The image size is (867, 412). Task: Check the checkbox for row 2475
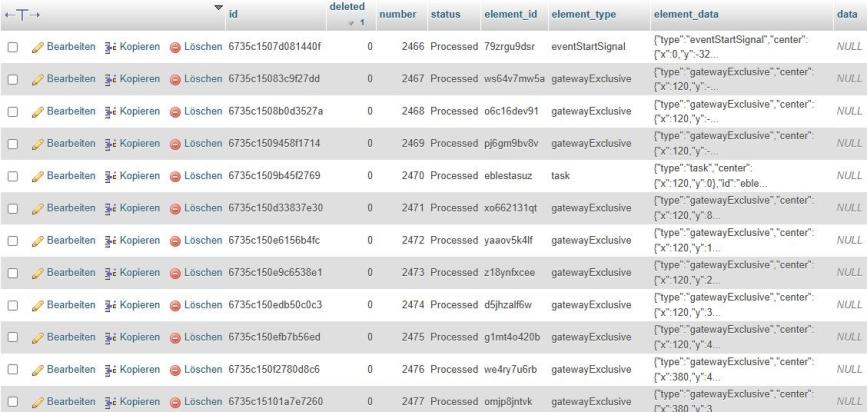12,337
